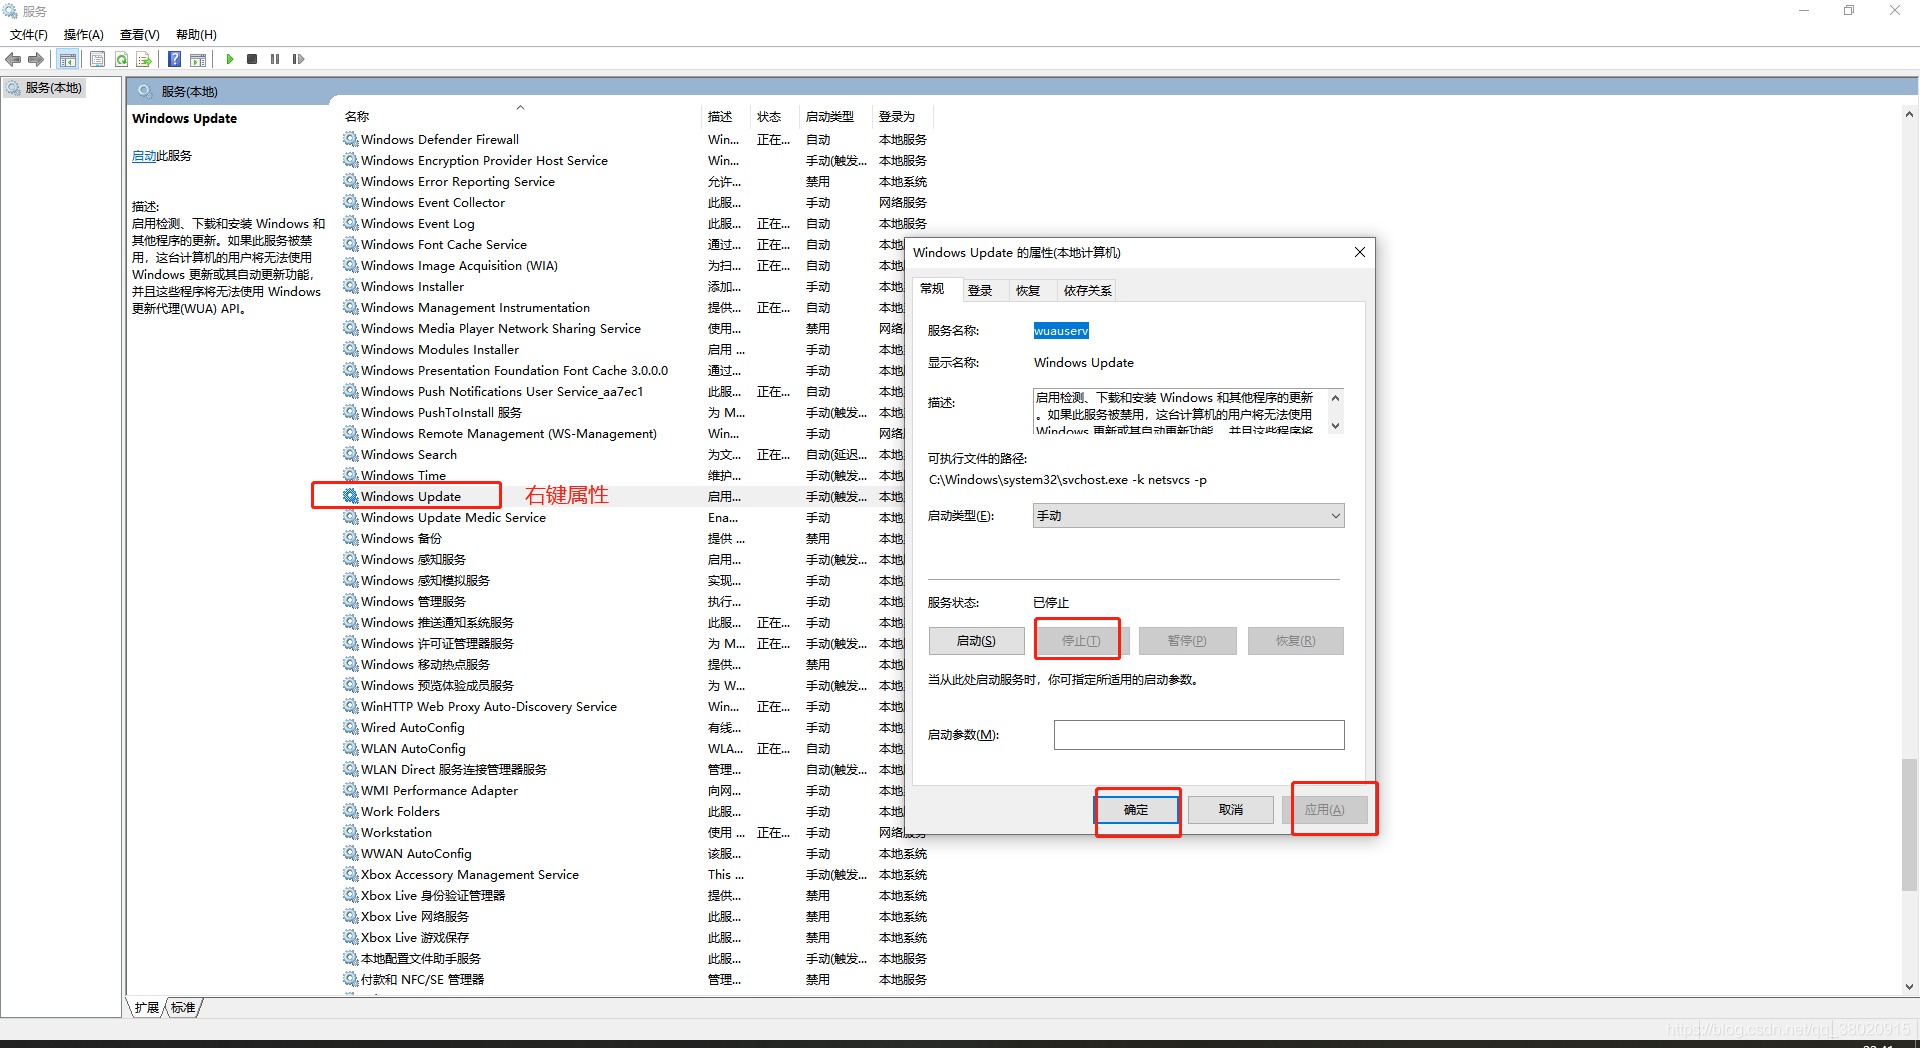The width and height of the screenshot is (1920, 1048).
Task: Open help with the blue question mark icon
Action: (x=175, y=59)
